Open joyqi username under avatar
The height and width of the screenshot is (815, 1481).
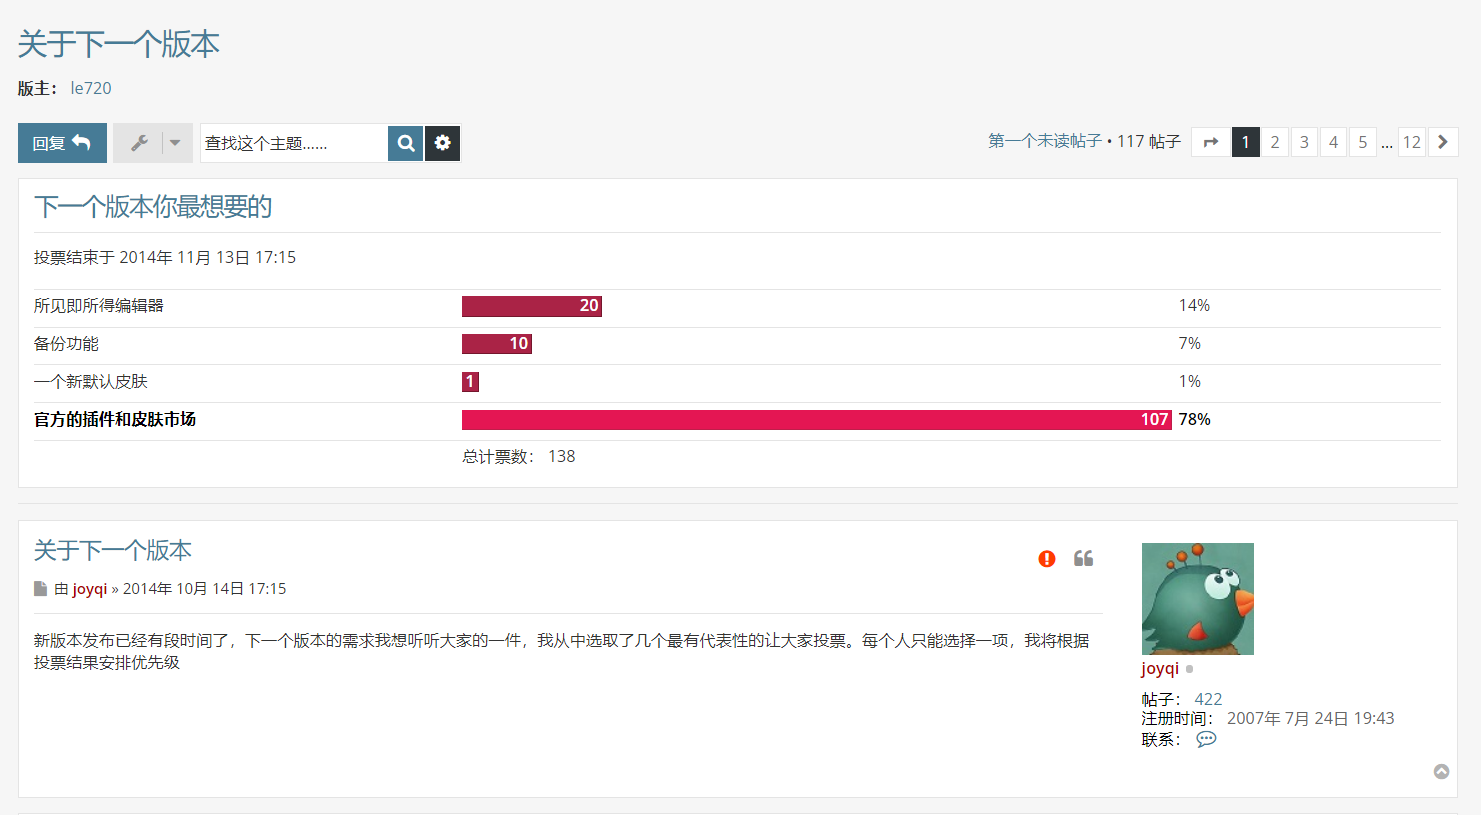[x=1160, y=669]
